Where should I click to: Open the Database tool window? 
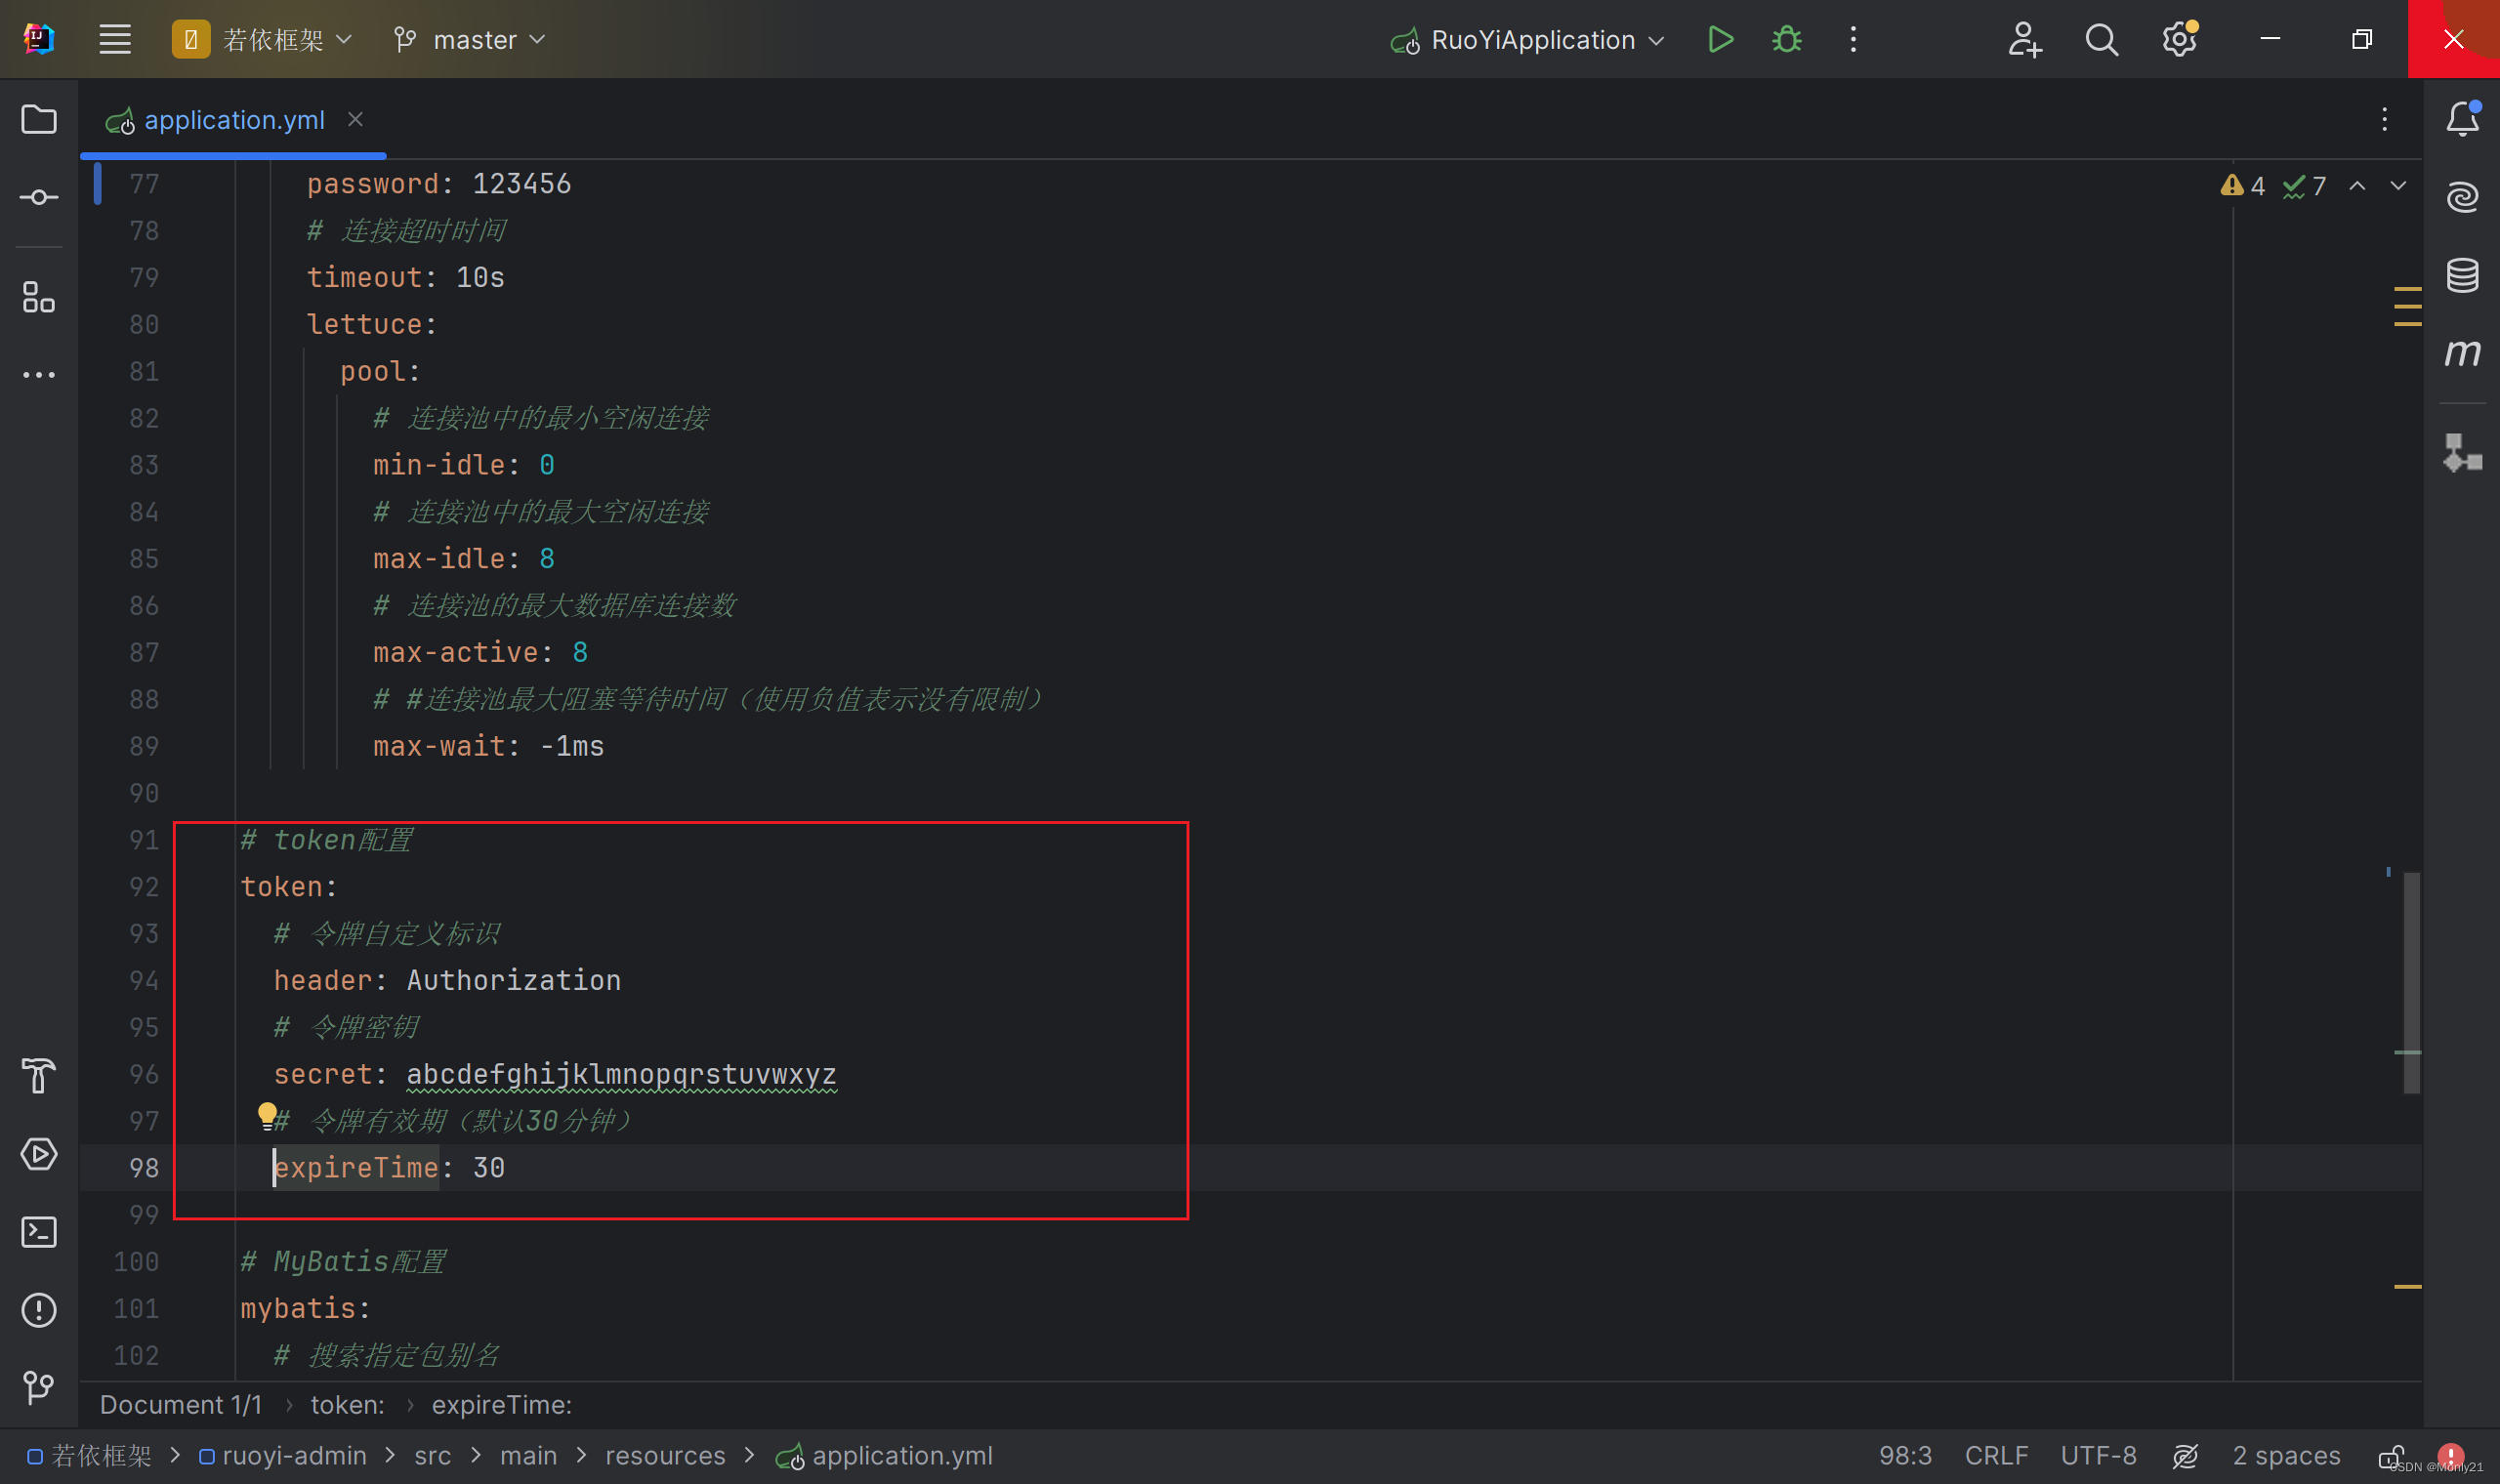pyautogui.click(x=2462, y=275)
